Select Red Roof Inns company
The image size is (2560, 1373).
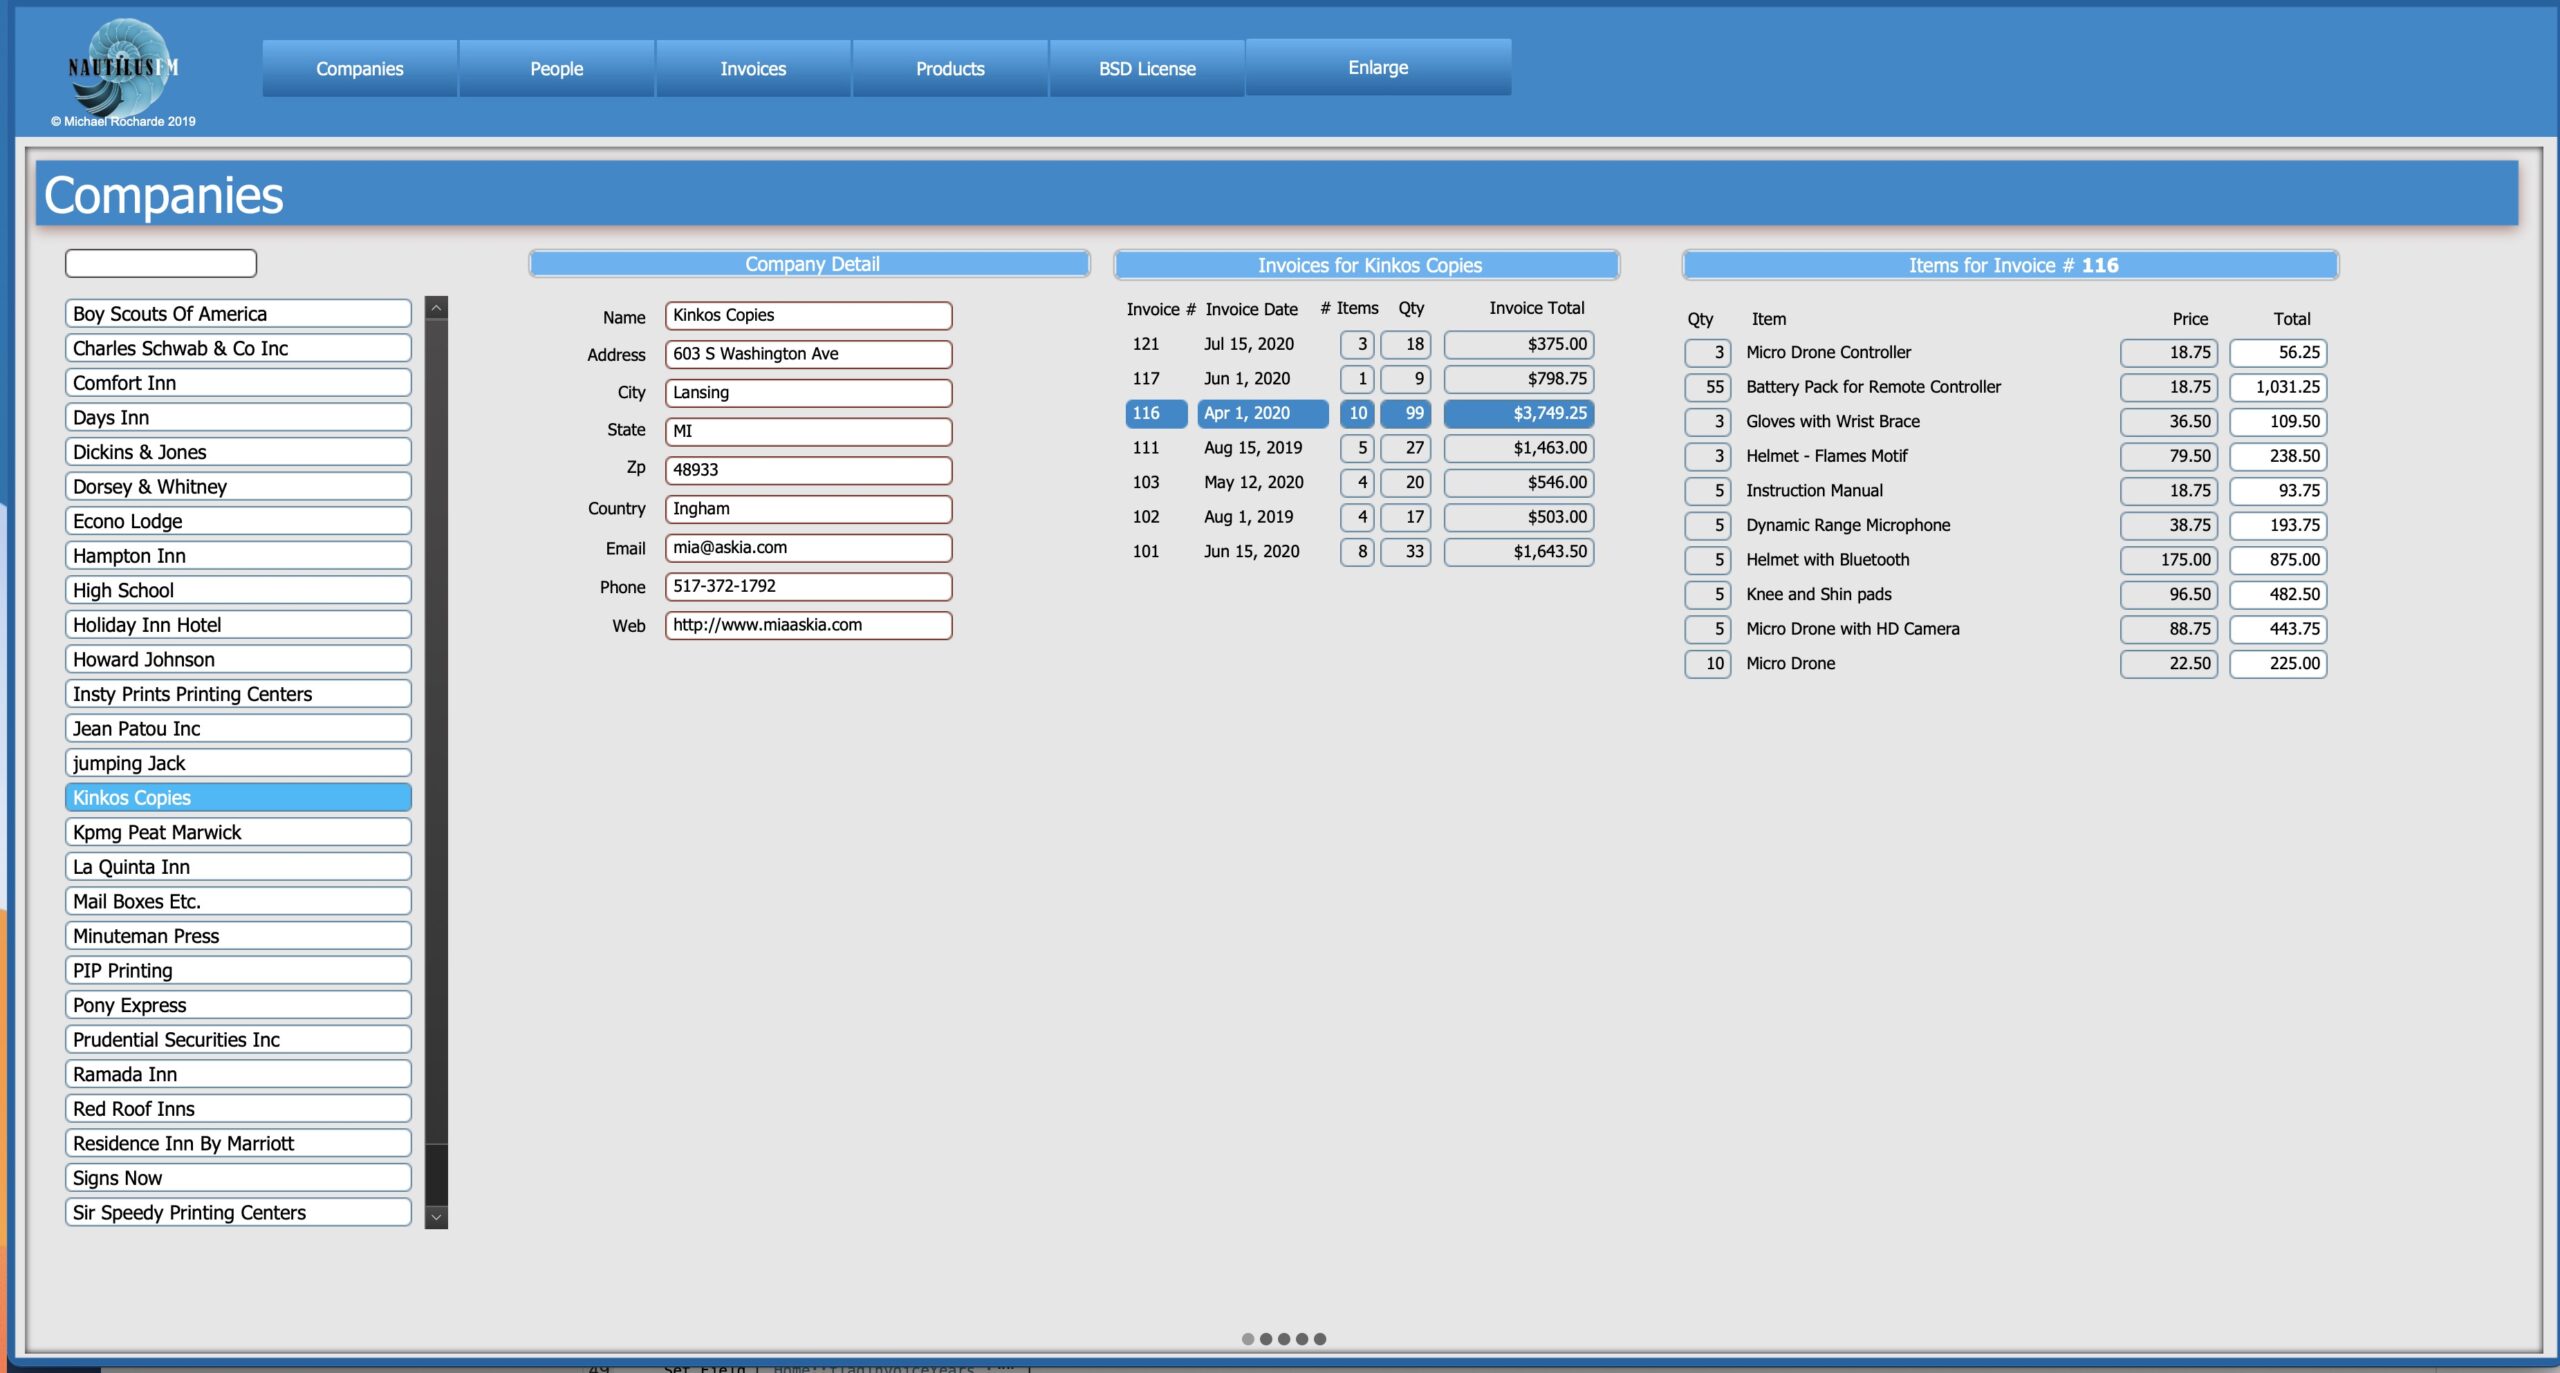238,1109
